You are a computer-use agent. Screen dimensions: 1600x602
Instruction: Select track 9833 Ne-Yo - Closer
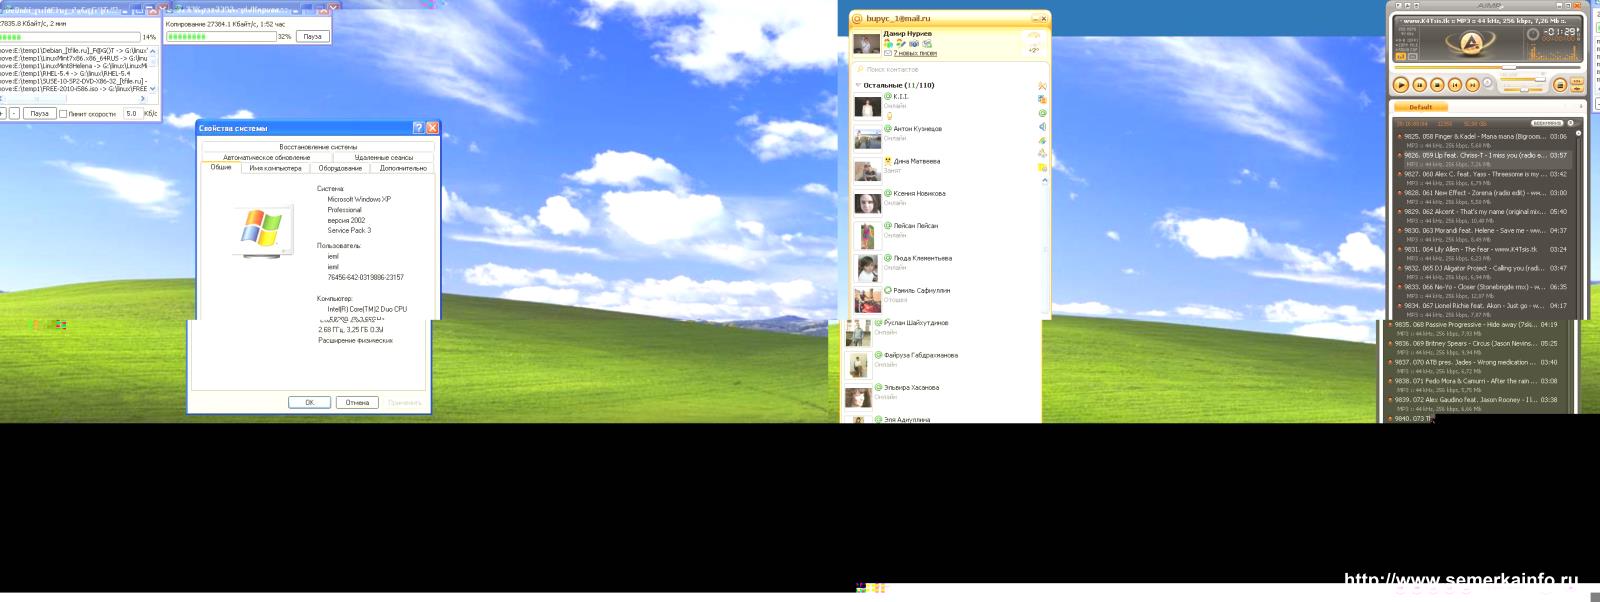point(1484,291)
